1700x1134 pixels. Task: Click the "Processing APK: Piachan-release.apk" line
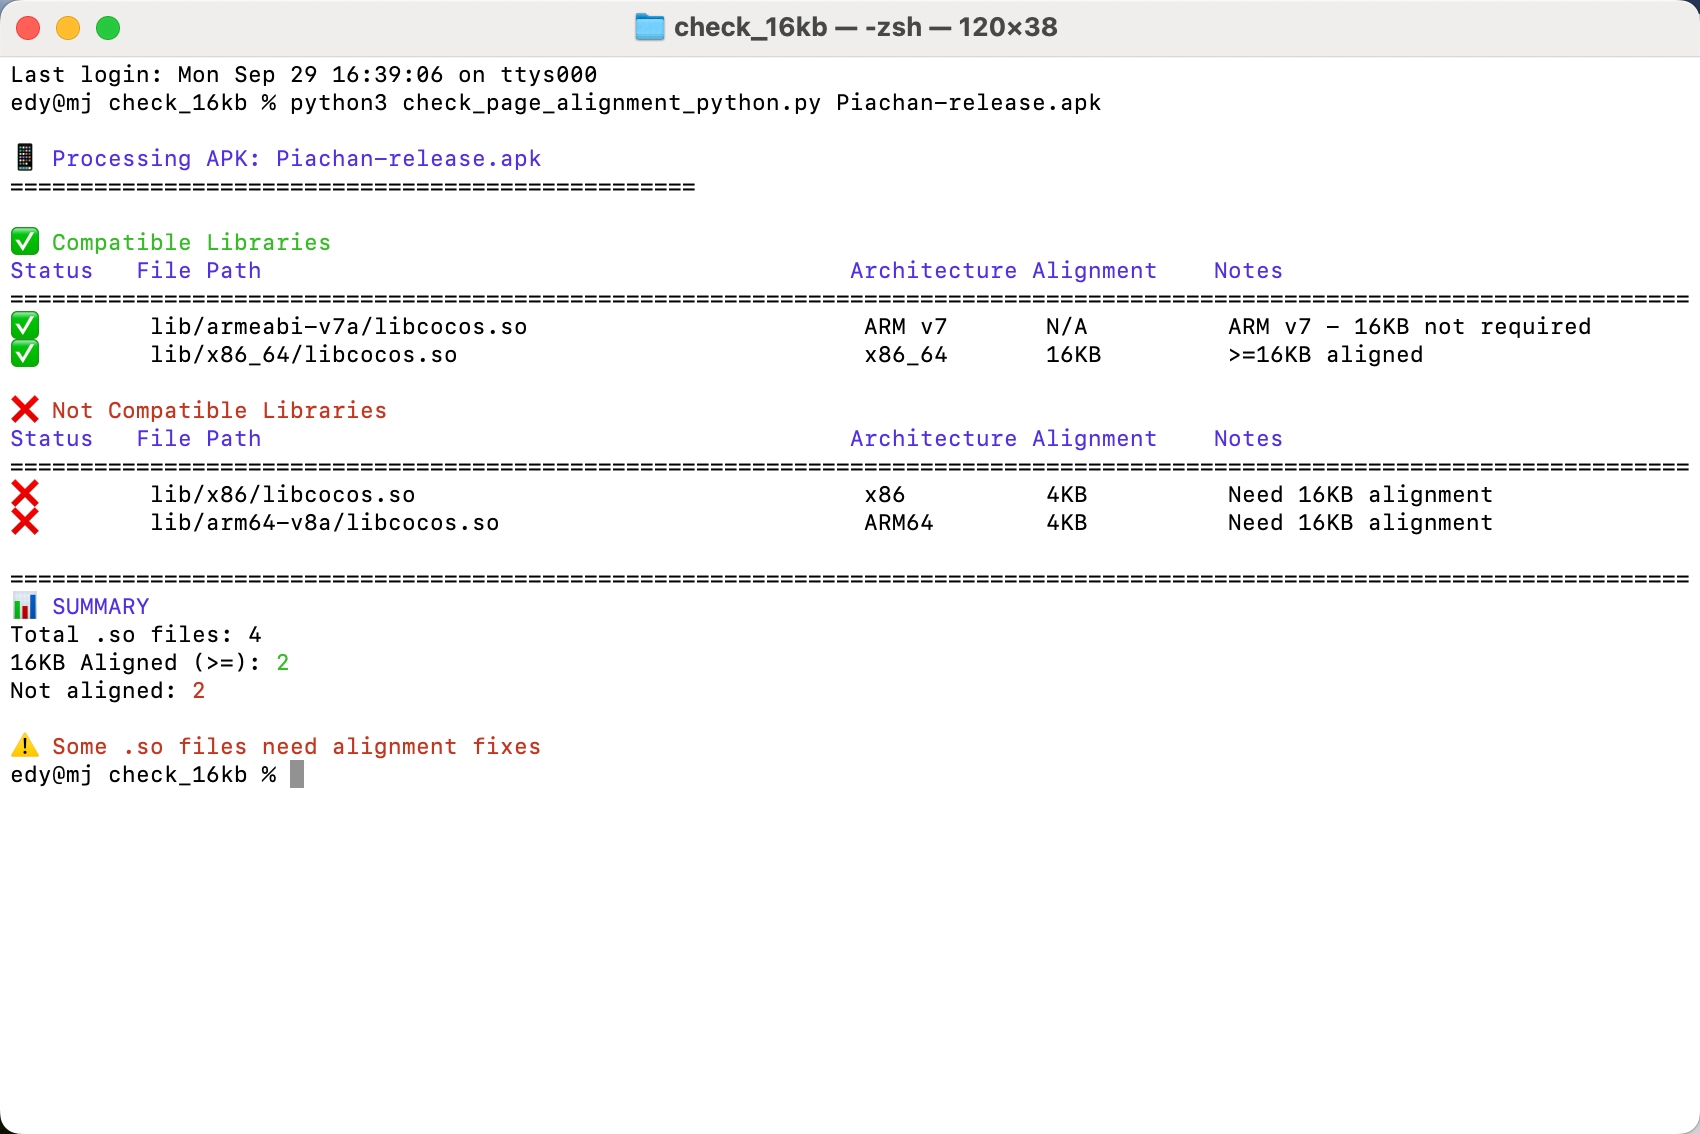(296, 159)
